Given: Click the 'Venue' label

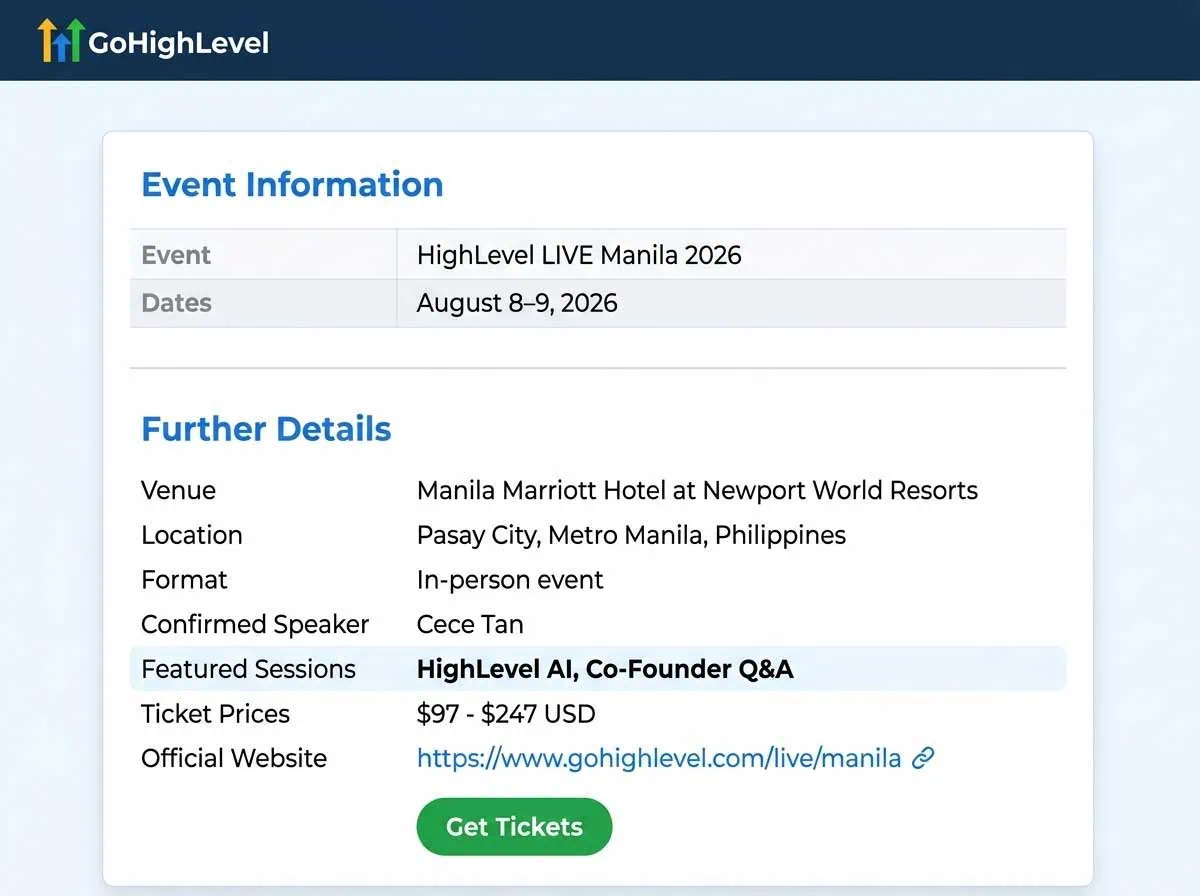Looking at the screenshot, I should click(x=178, y=491).
